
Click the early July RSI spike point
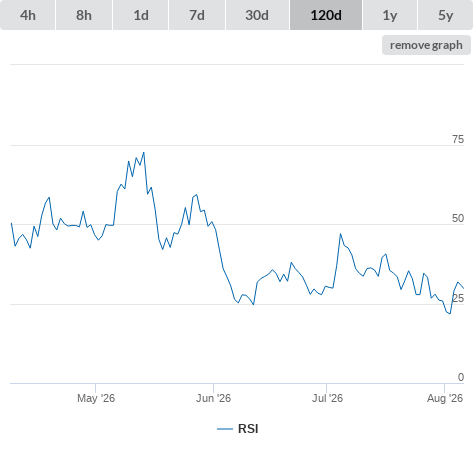pos(340,234)
